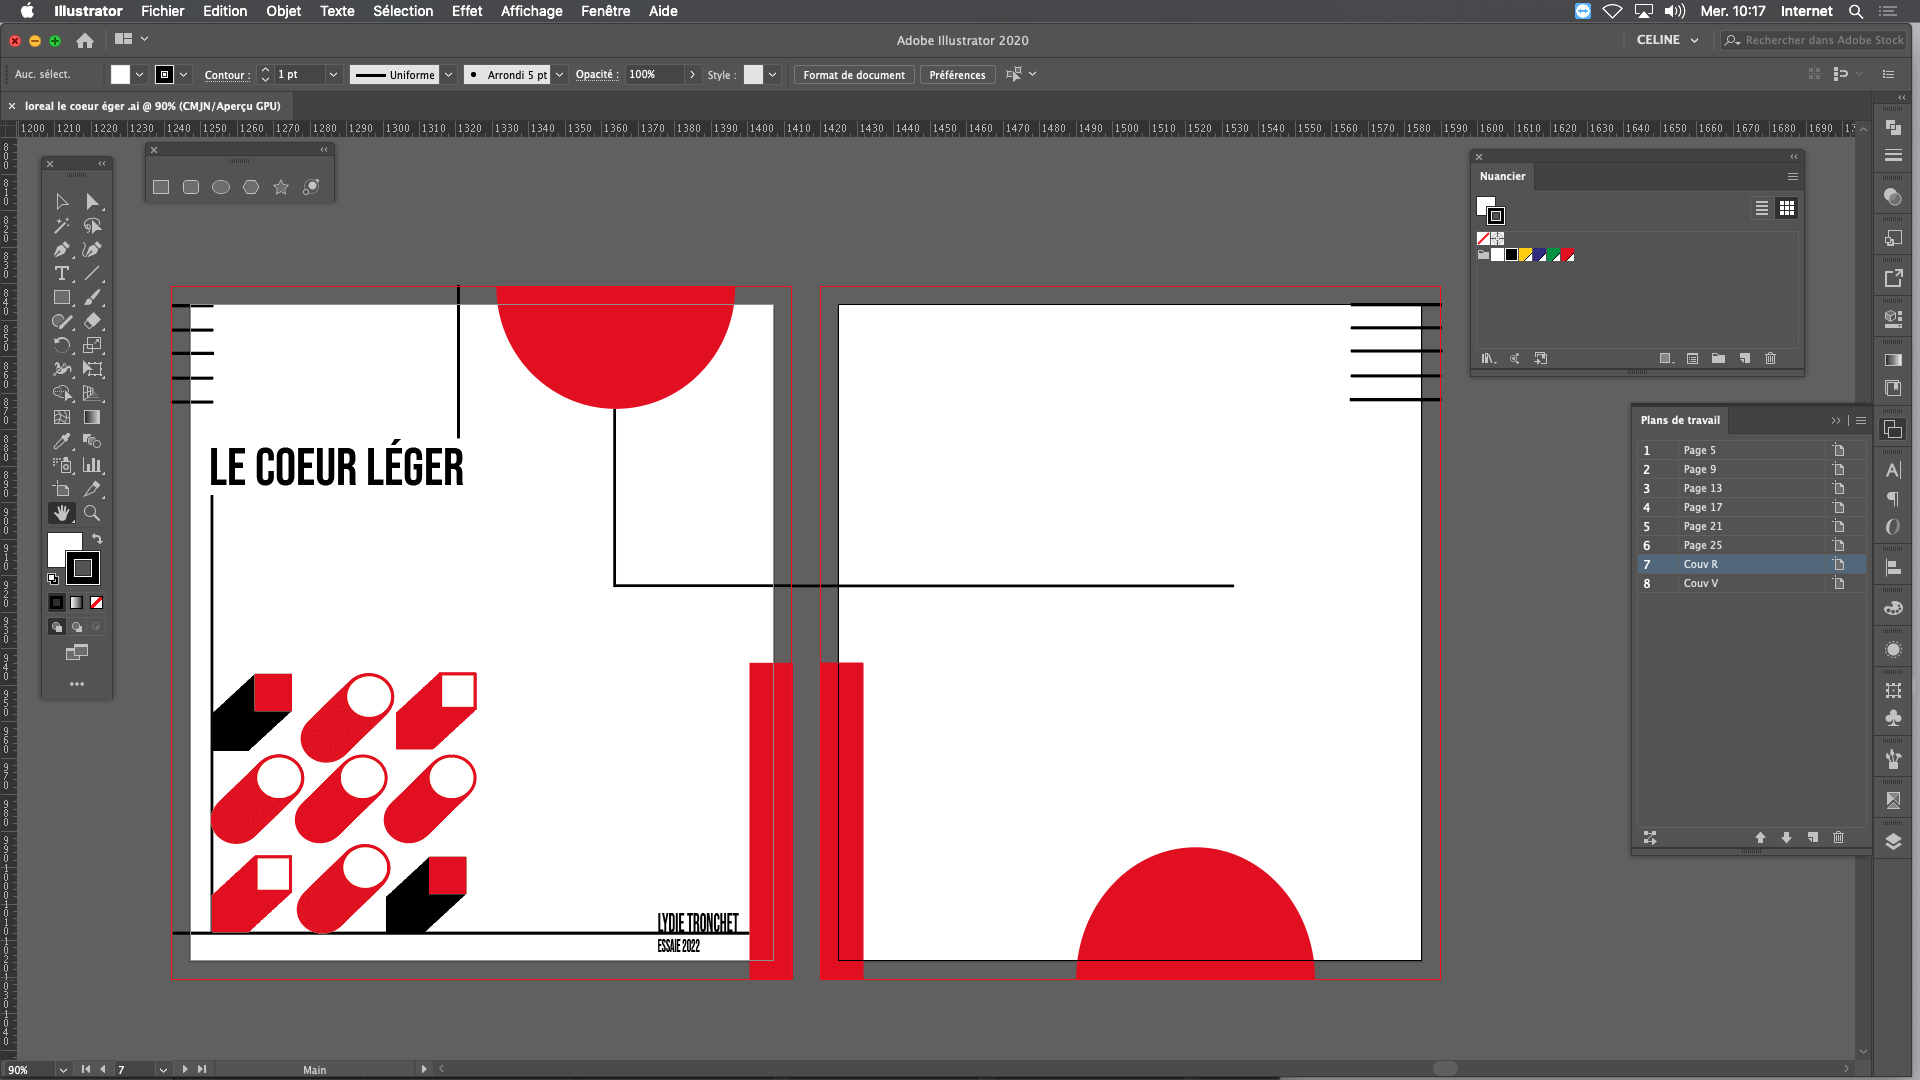This screenshot has height=1080, width=1920.
Task: Open Contour stroke panel link
Action: point(227,75)
